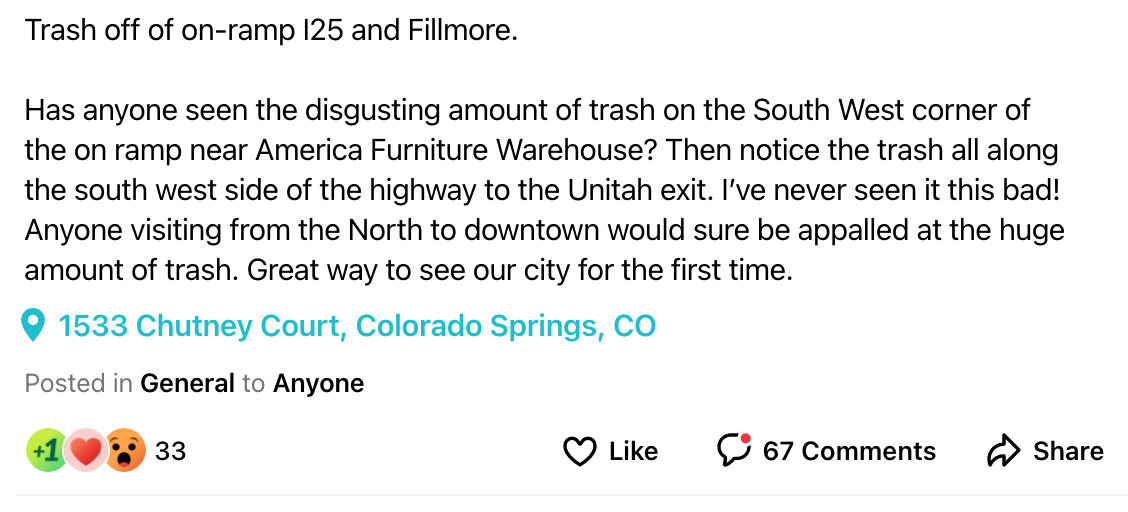Open the General category link
1128x512 pixels.
tap(187, 383)
